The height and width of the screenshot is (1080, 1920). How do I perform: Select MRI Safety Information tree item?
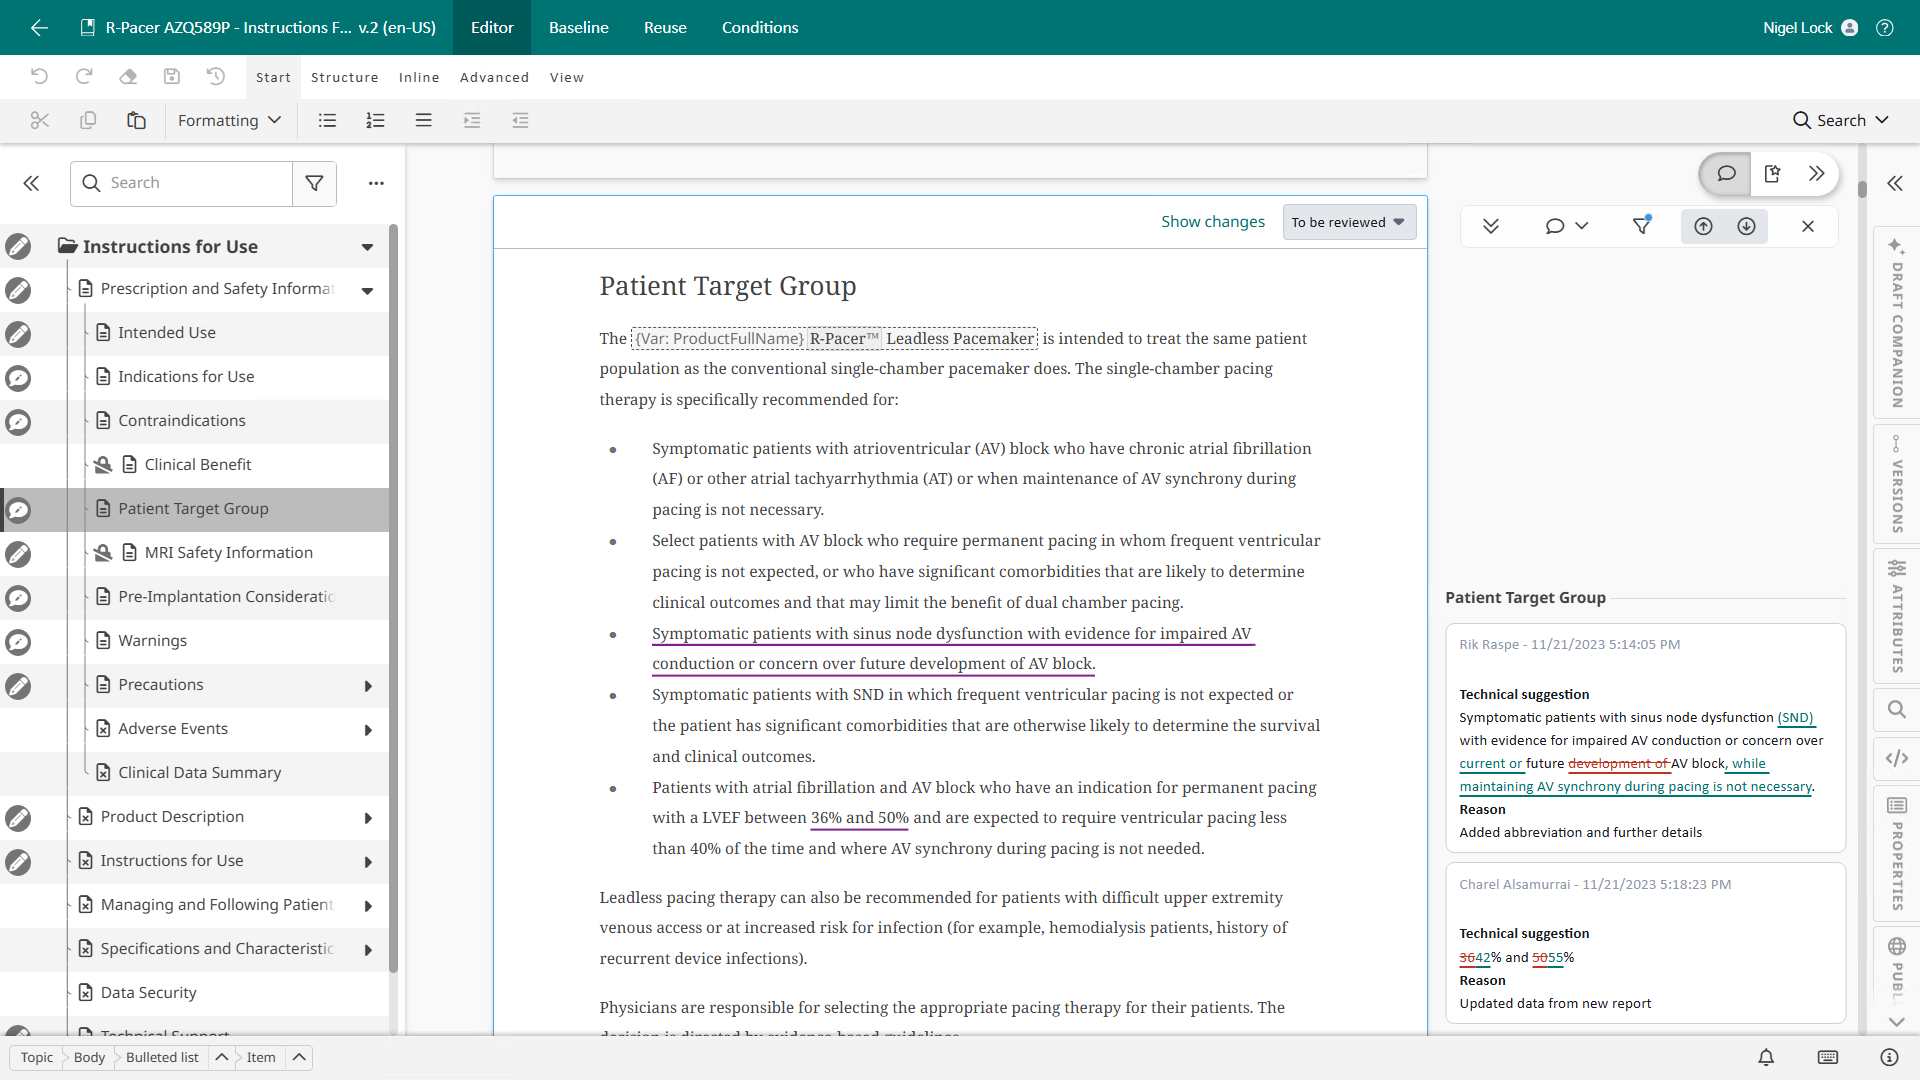point(228,553)
